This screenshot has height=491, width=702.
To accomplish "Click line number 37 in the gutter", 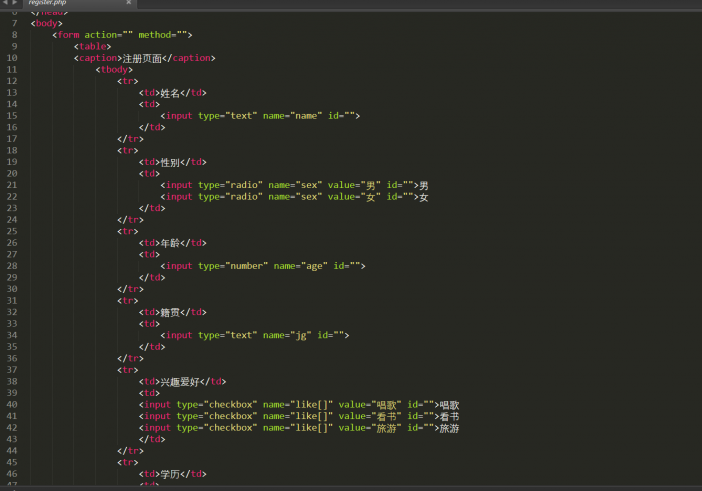I will pyautogui.click(x=12, y=370).
